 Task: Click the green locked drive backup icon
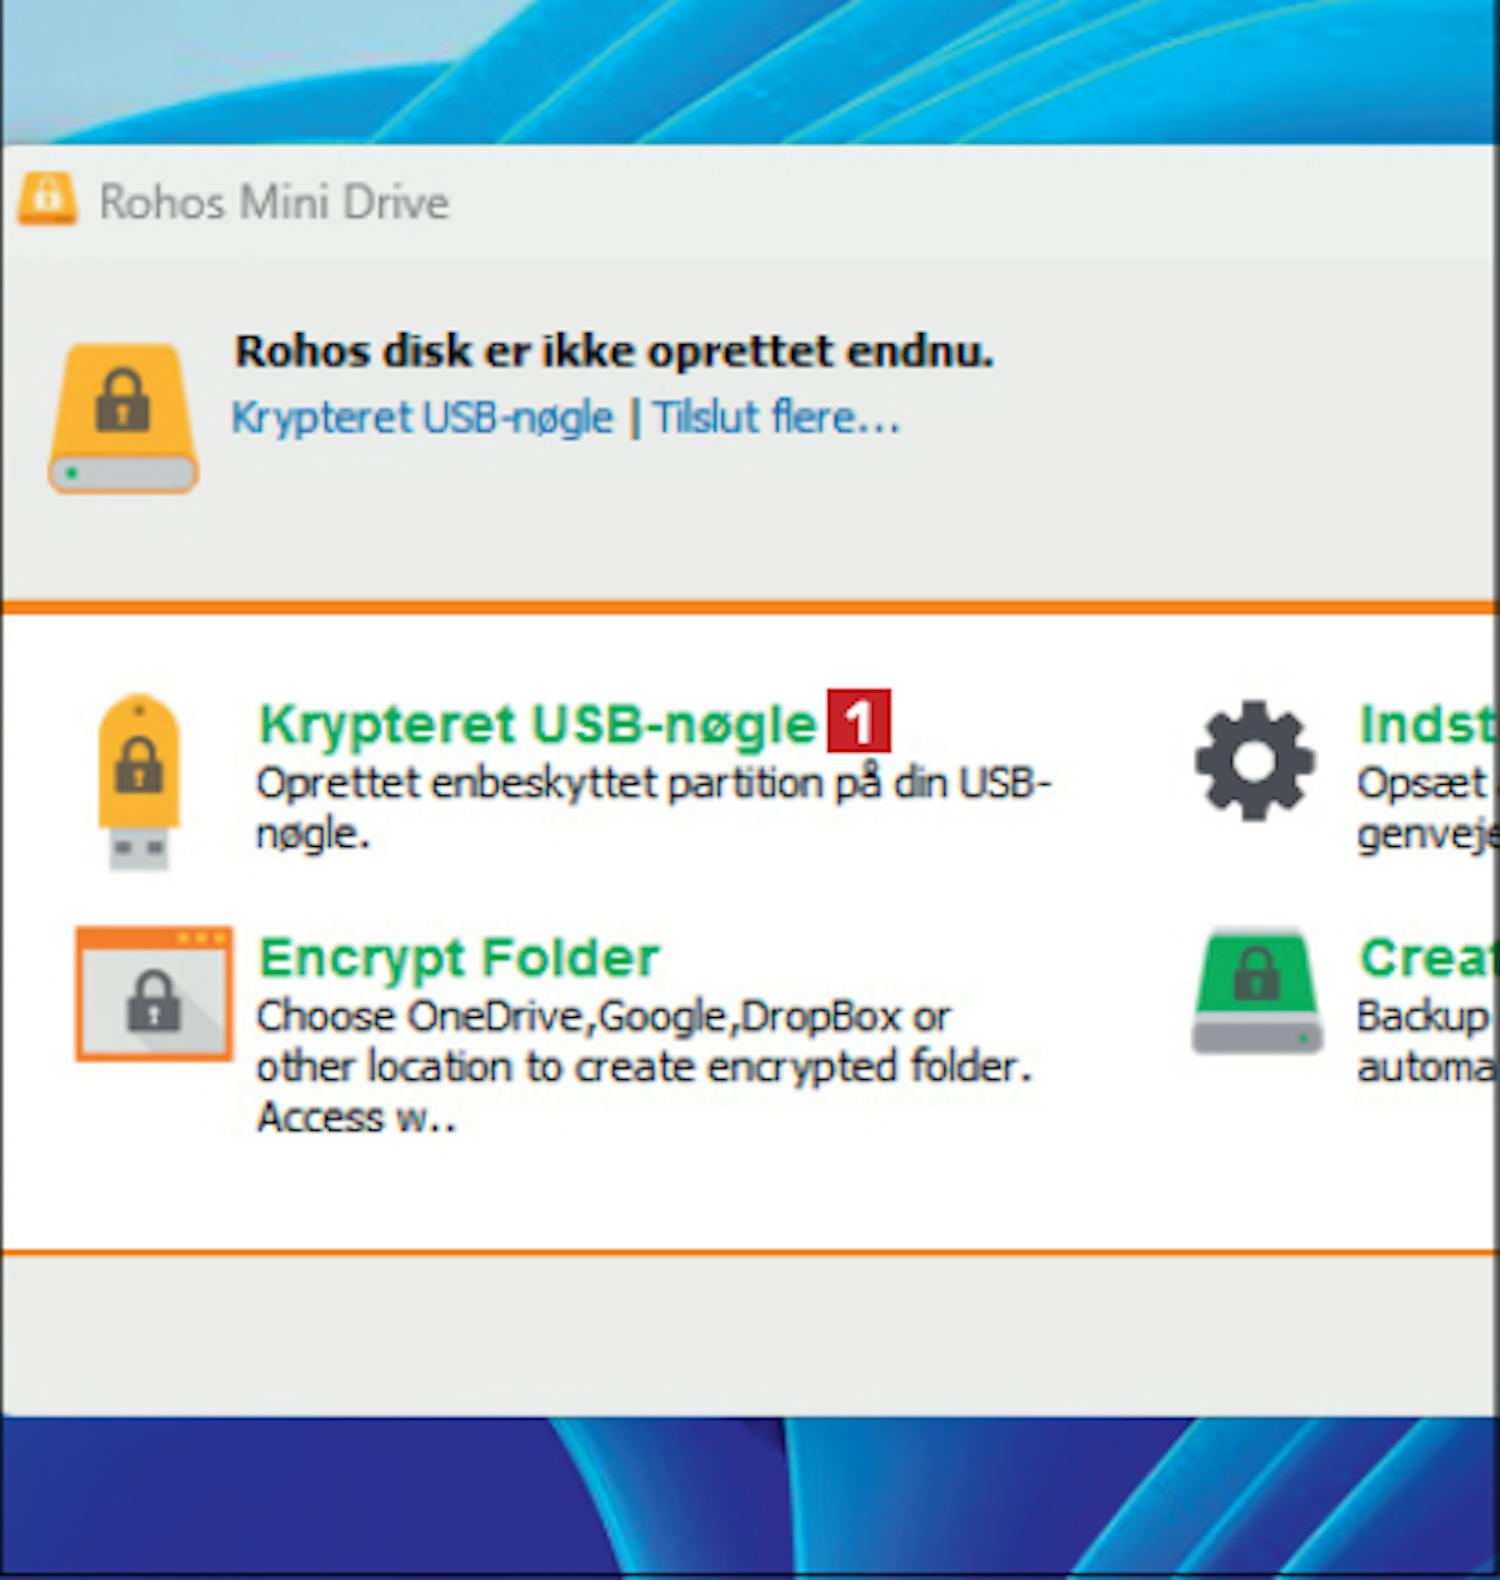point(1257,992)
